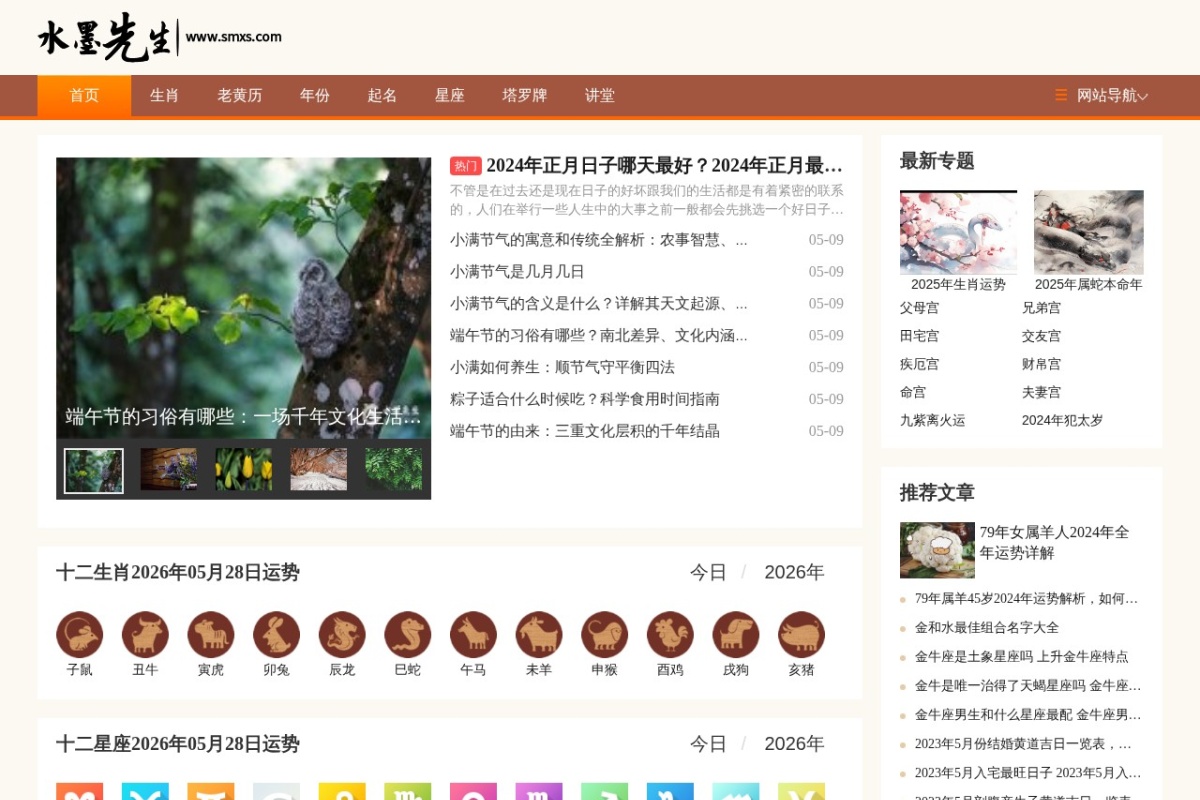Open the 子鼠 zodiac icon

80,635
